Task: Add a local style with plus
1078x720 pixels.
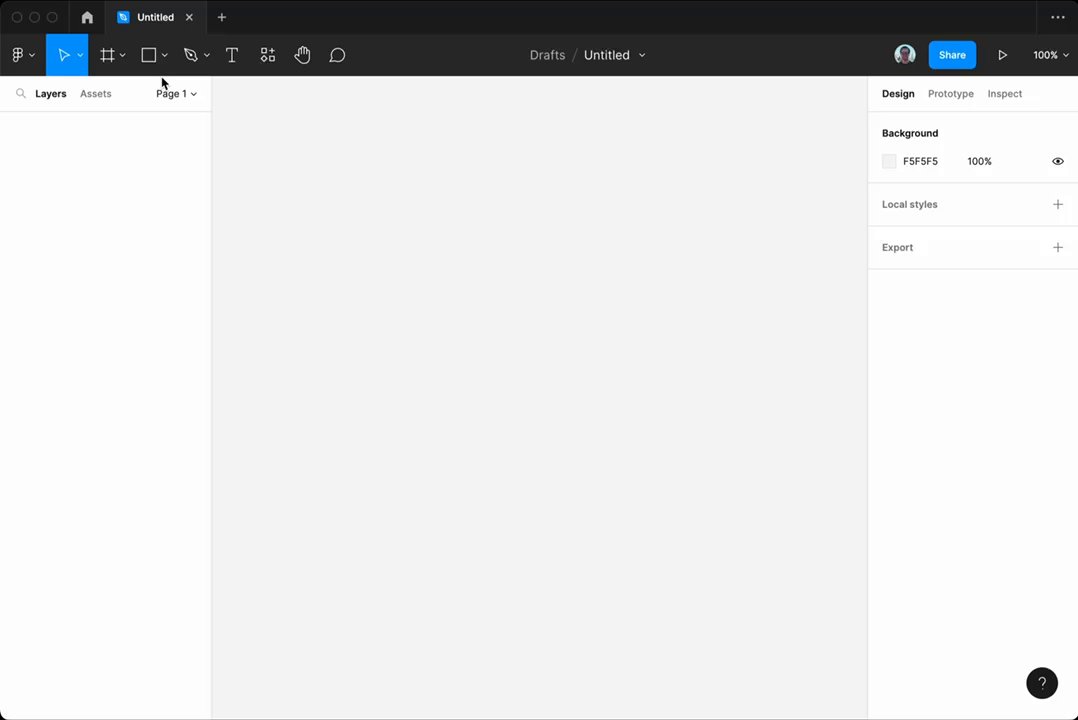Action: click(1057, 204)
